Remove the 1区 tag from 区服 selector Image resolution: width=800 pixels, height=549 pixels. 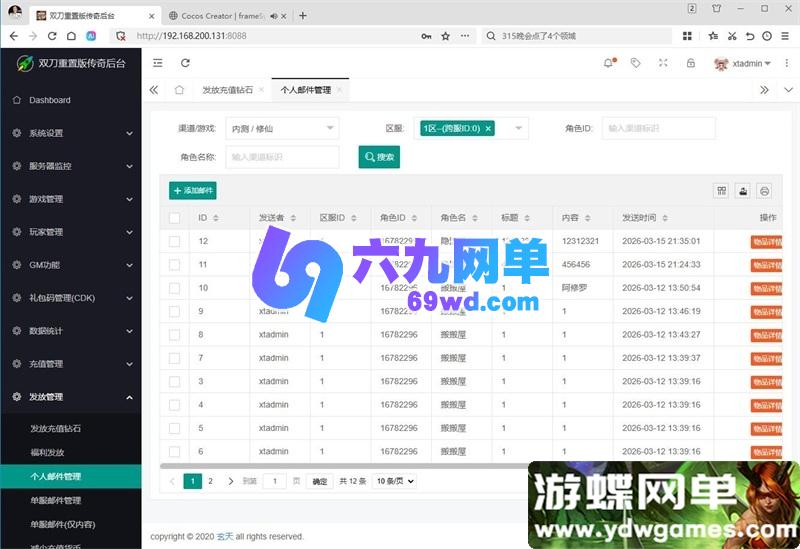[x=488, y=129]
